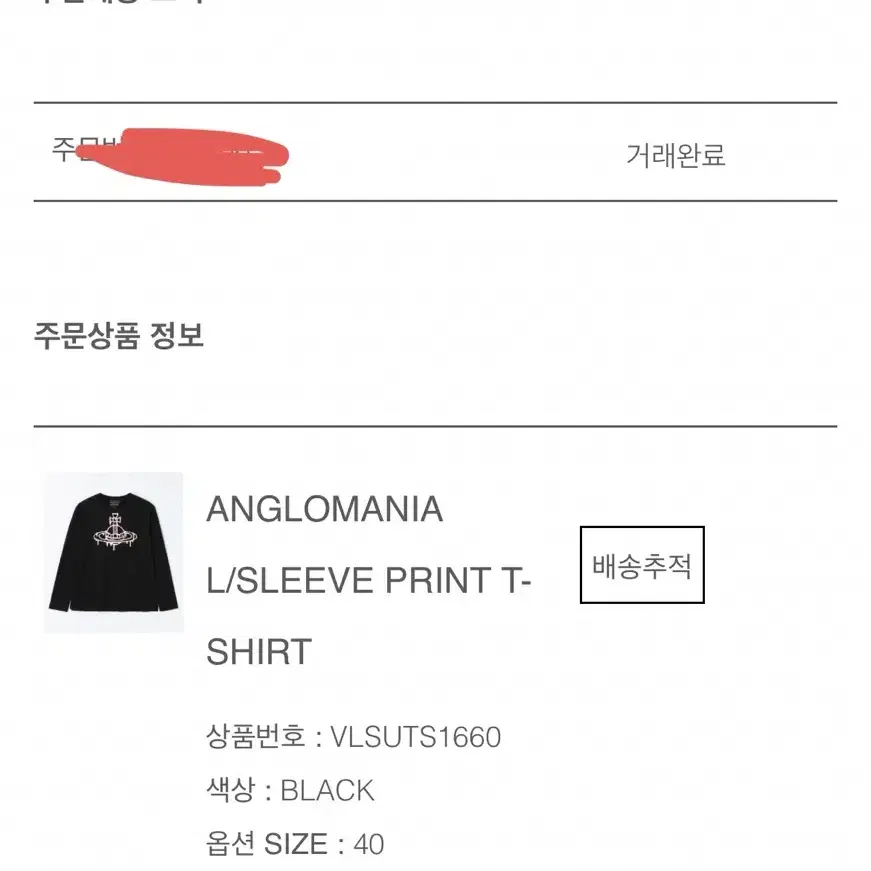Click the 배송추적 delivery tracking button

coord(642,564)
